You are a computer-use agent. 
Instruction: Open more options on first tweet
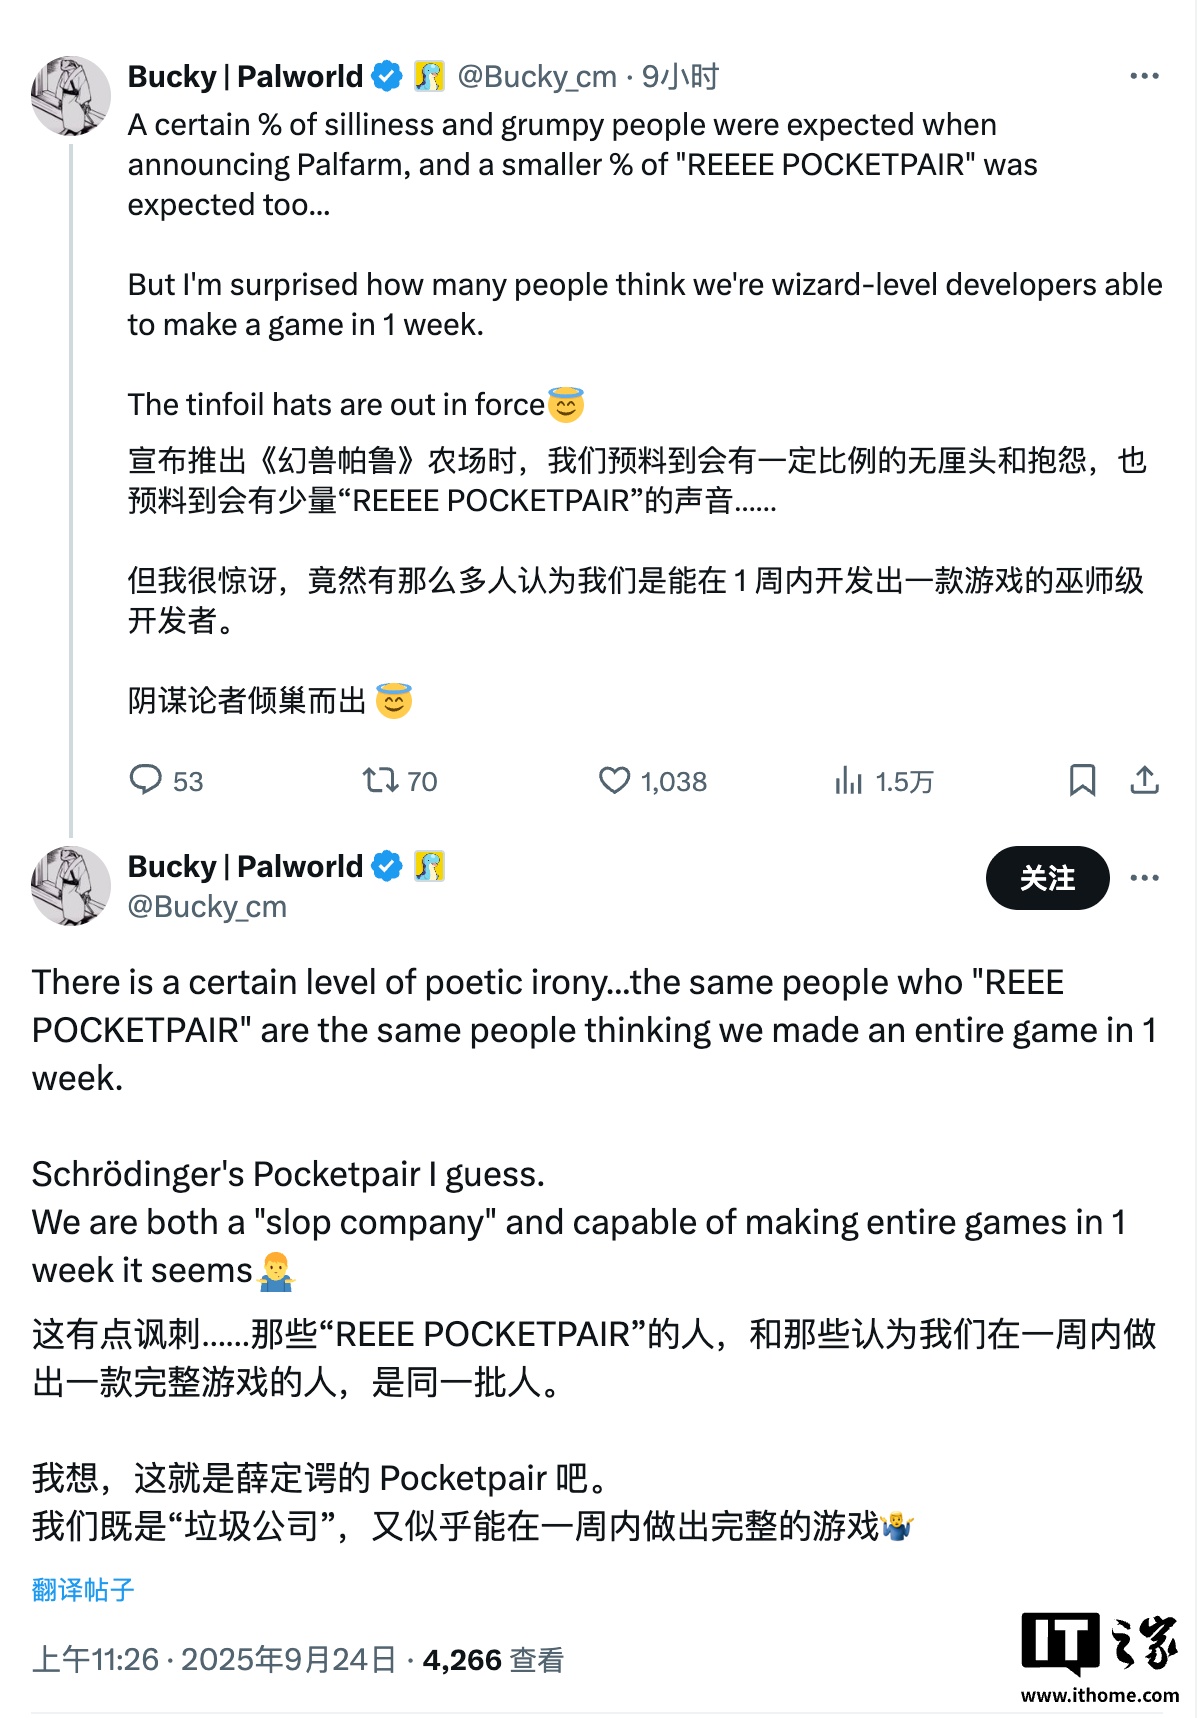[x=1144, y=76]
